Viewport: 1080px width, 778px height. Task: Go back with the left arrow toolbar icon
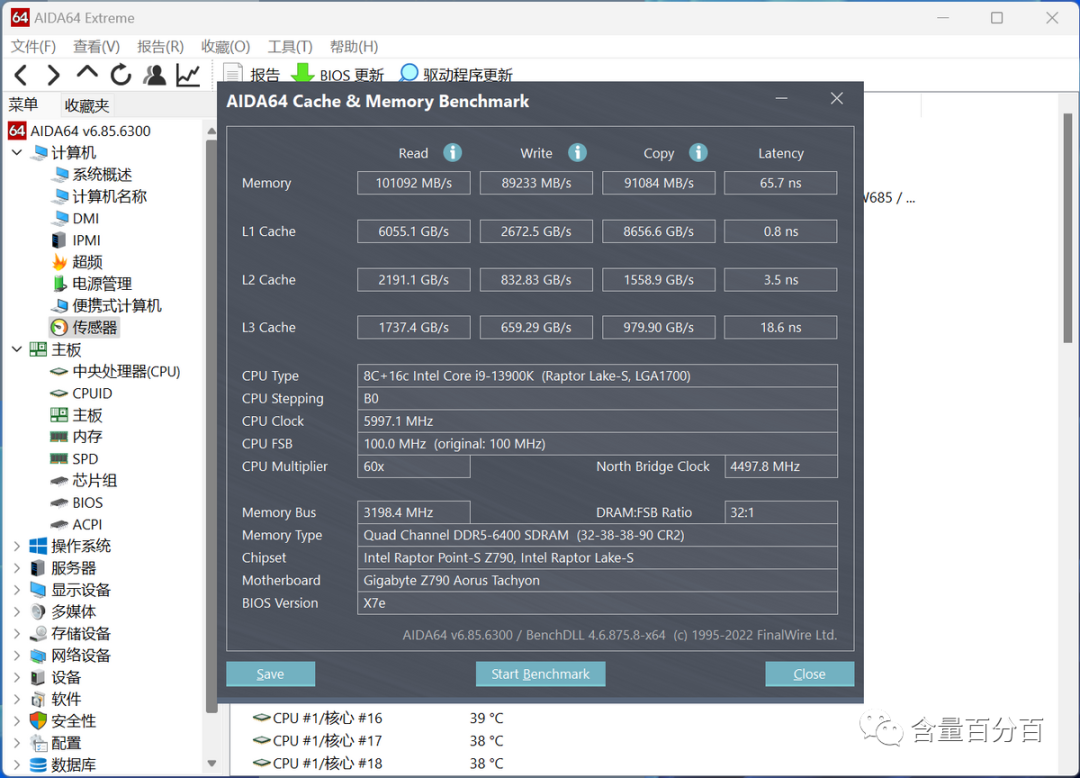(21, 74)
